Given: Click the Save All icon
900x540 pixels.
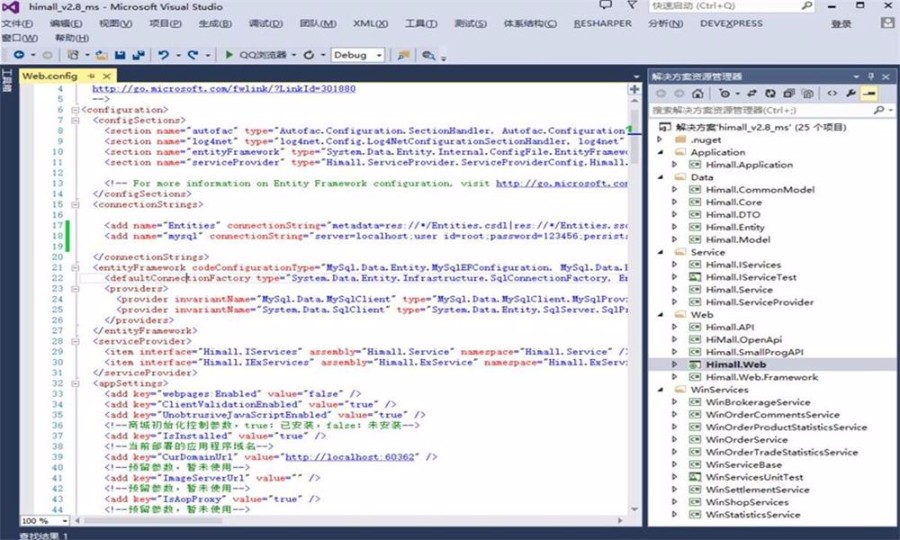Looking at the screenshot, I should click(138, 55).
